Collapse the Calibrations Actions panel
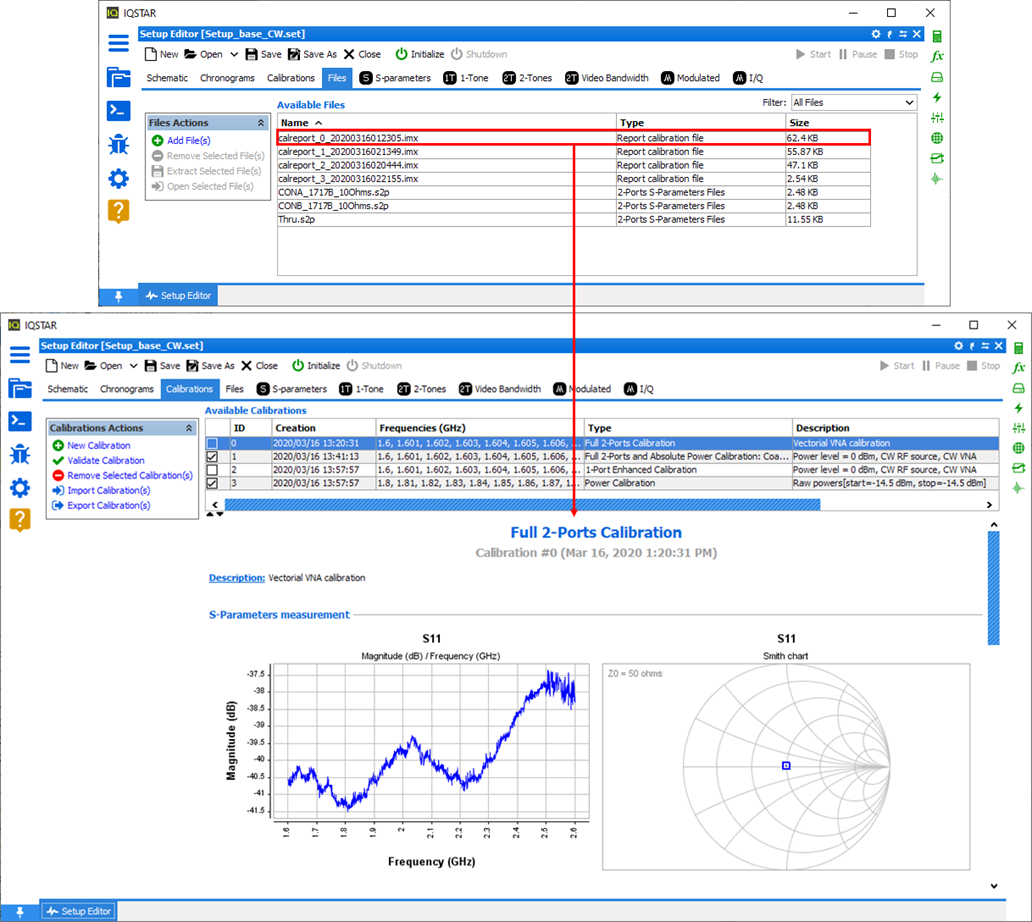Viewport: 1032px width, 922px height. tap(189, 428)
